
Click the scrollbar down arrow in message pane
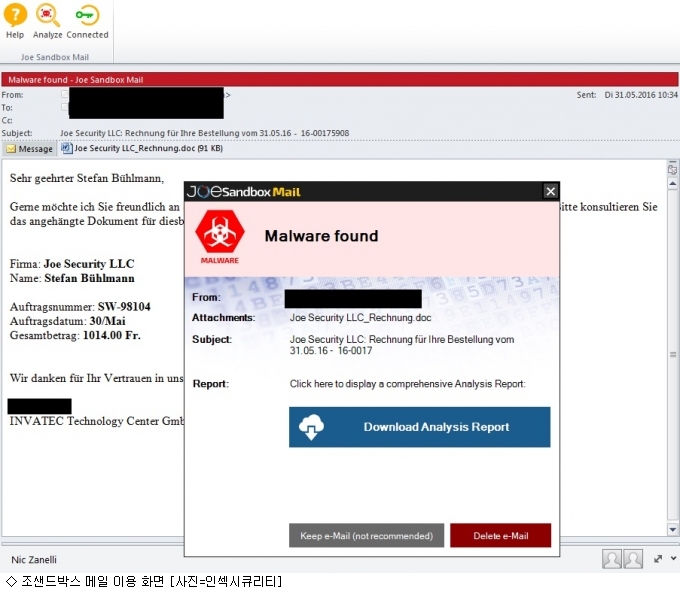click(x=673, y=529)
